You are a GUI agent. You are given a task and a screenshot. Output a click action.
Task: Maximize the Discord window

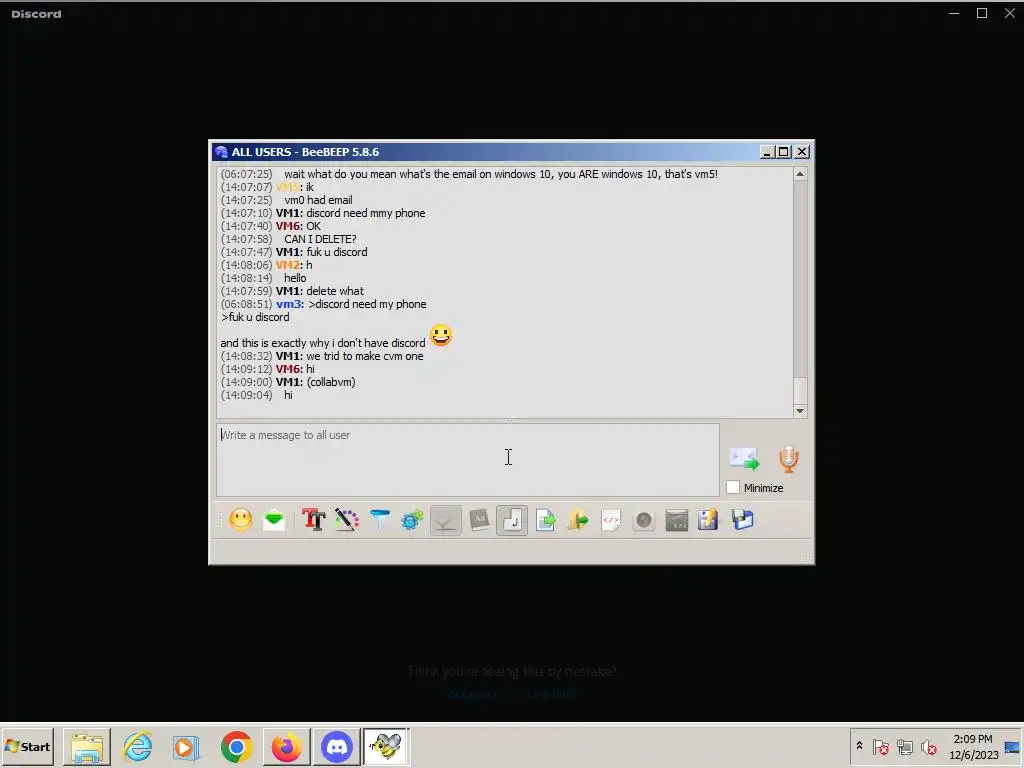pos(982,13)
